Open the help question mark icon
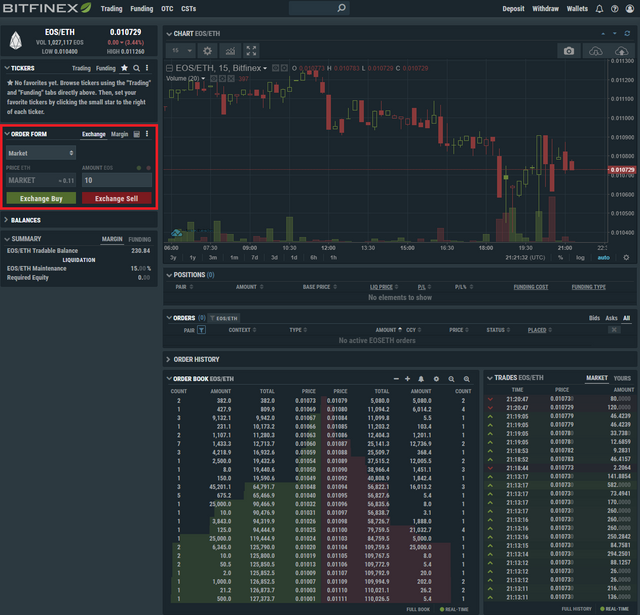 click(x=614, y=9)
